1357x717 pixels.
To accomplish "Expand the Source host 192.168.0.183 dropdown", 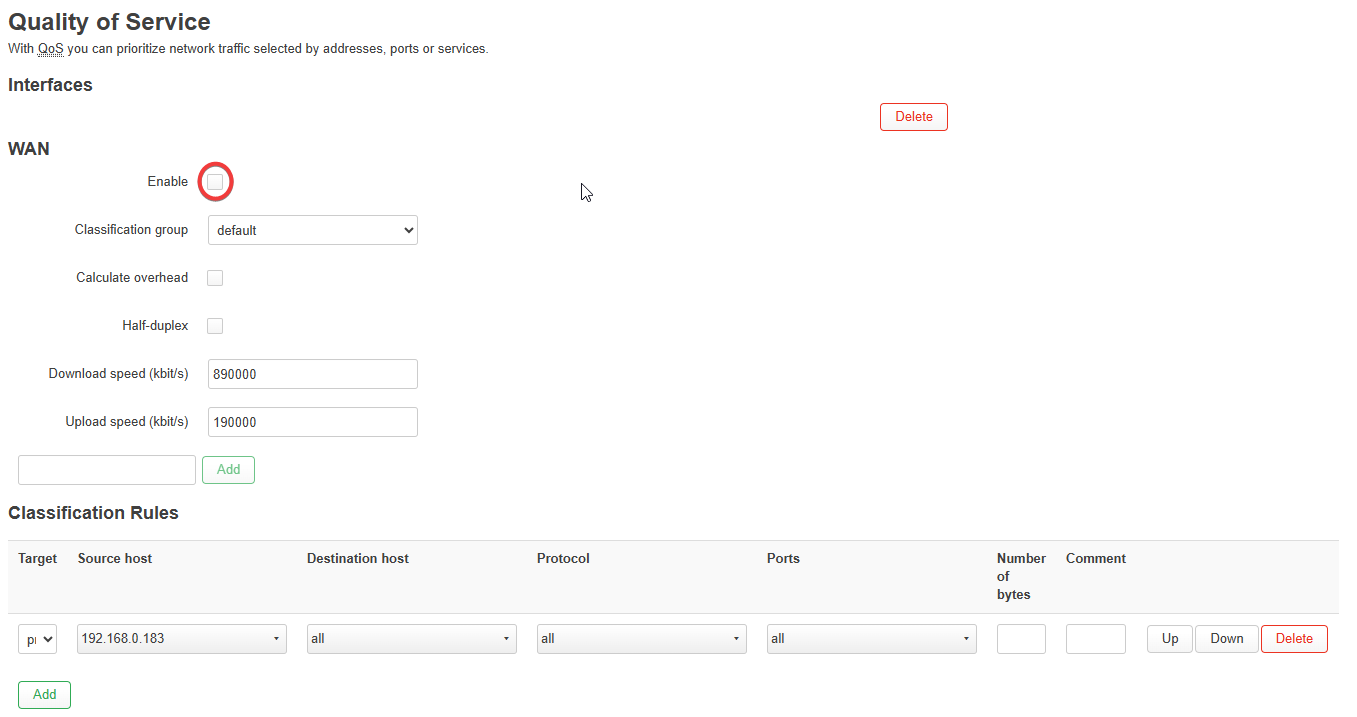I will pos(181,639).
